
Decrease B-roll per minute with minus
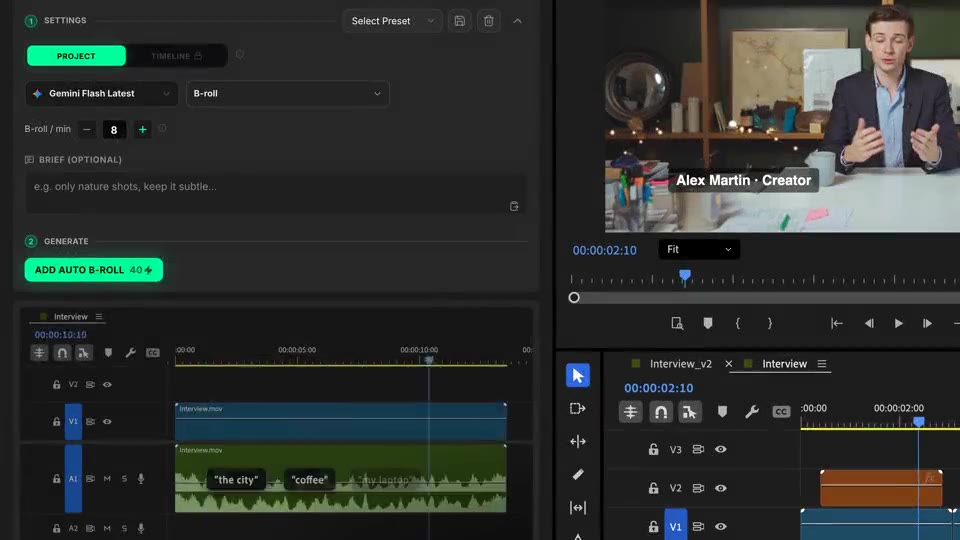point(87,129)
